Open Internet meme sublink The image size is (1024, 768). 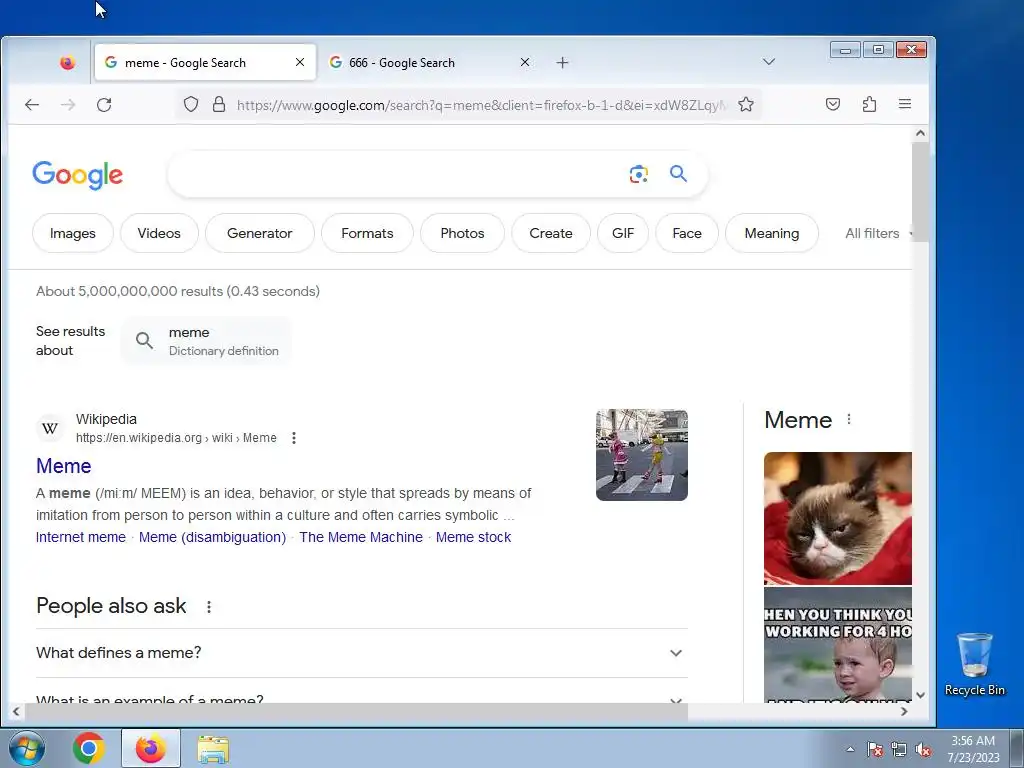[x=81, y=537]
